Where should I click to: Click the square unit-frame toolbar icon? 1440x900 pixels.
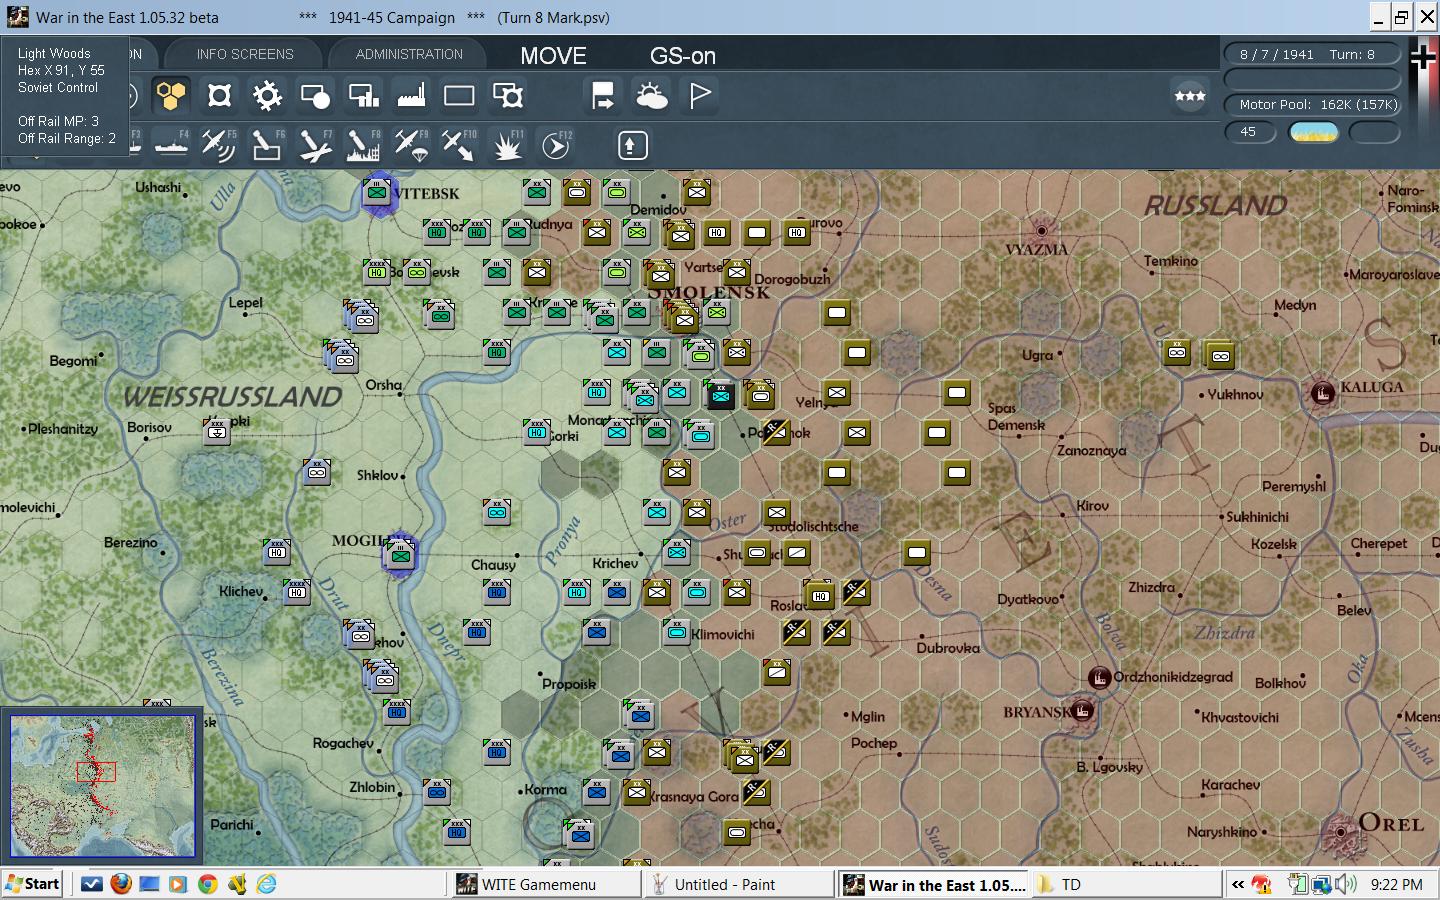coord(219,96)
